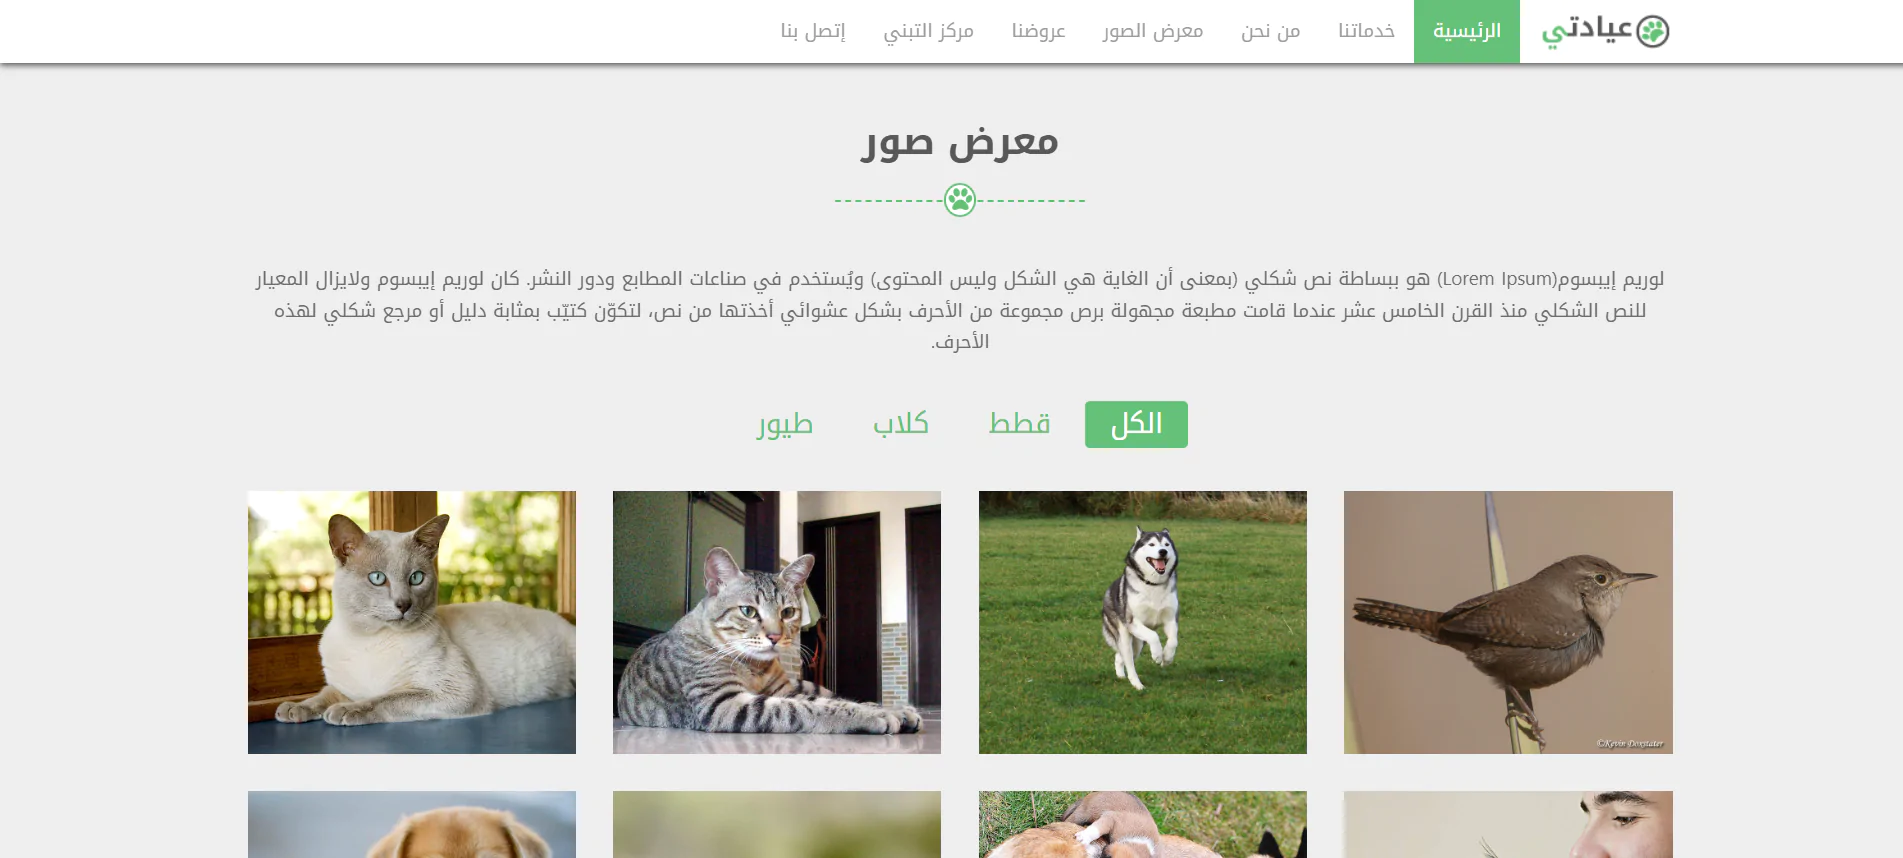Viewport: 1903px width, 858px height.
Task: View the running husky dog image
Action: tap(1143, 622)
